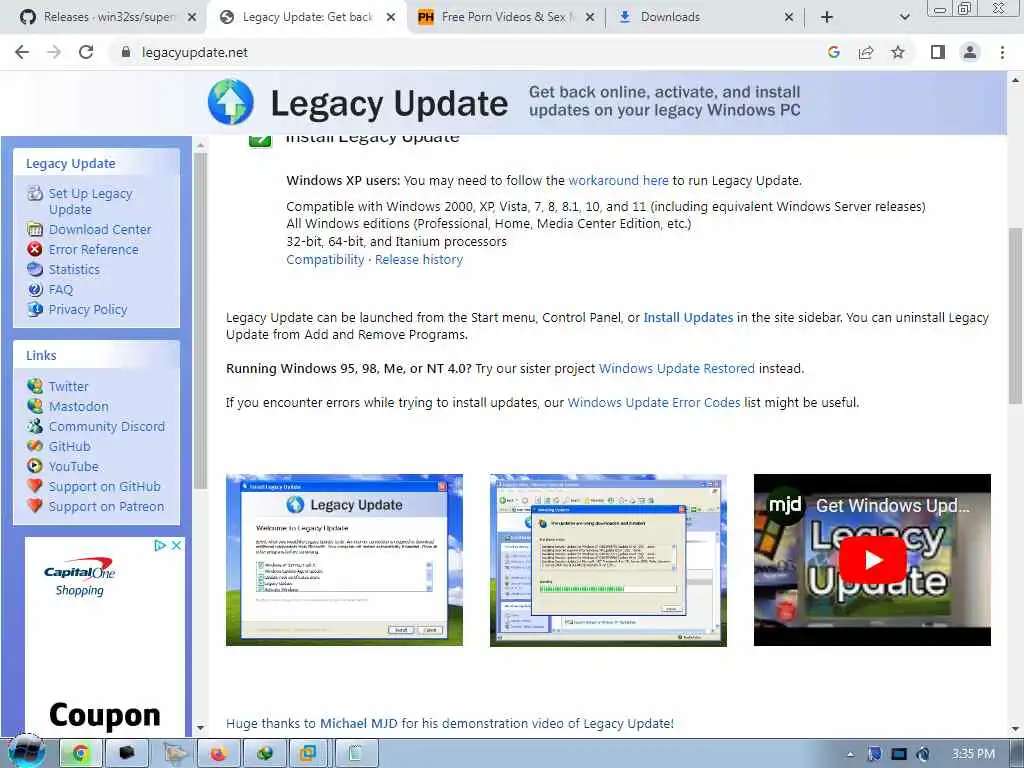Screen dimensions: 1024x768
Task: Click the sidebar scrollbar up arrow
Action: pos(200,145)
